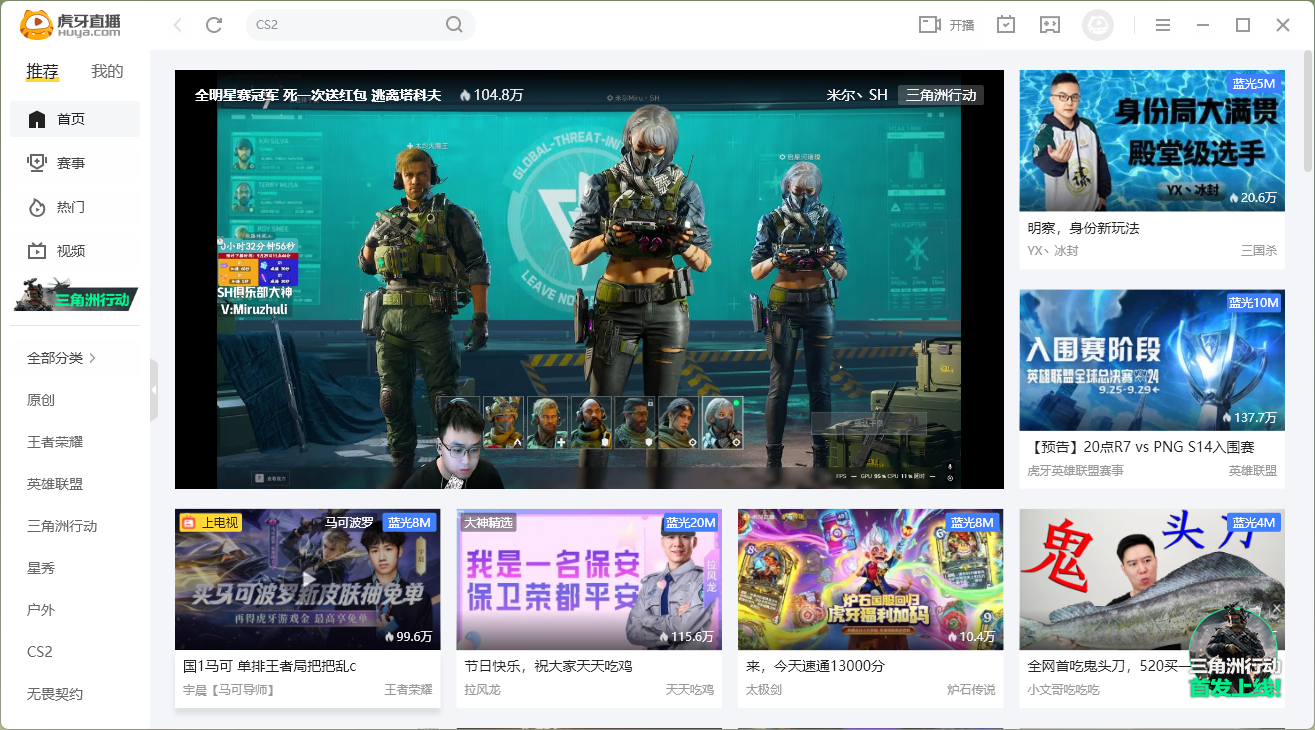Click the 热门 flame icon
The image size is (1315, 730).
[37, 207]
